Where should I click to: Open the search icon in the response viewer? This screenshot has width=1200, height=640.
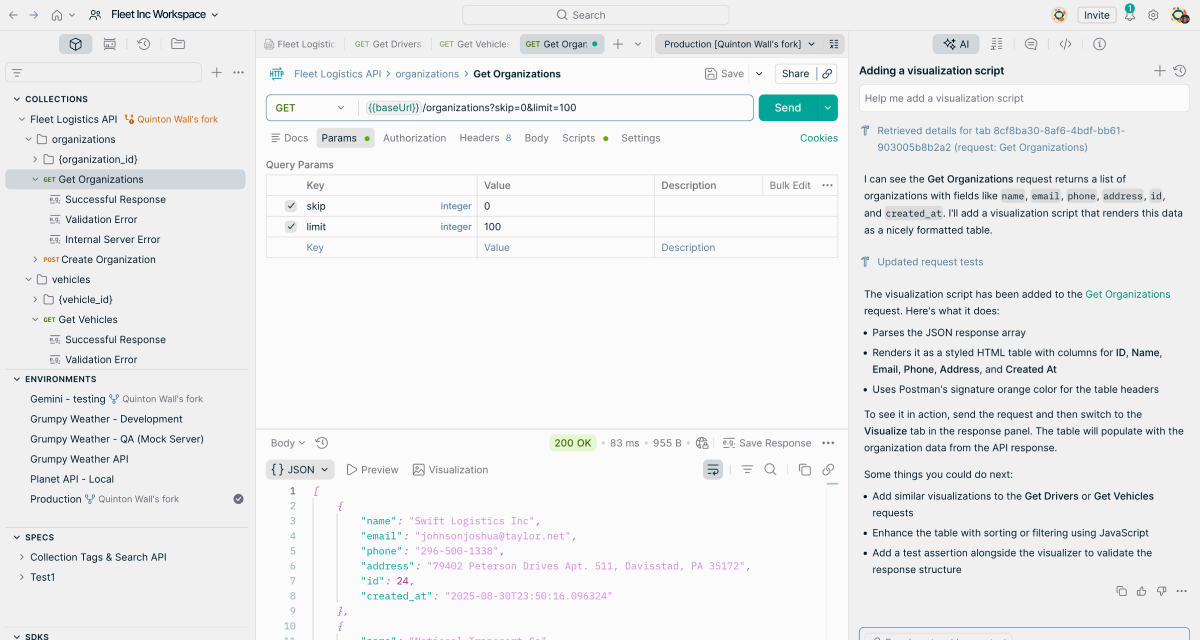click(770, 469)
